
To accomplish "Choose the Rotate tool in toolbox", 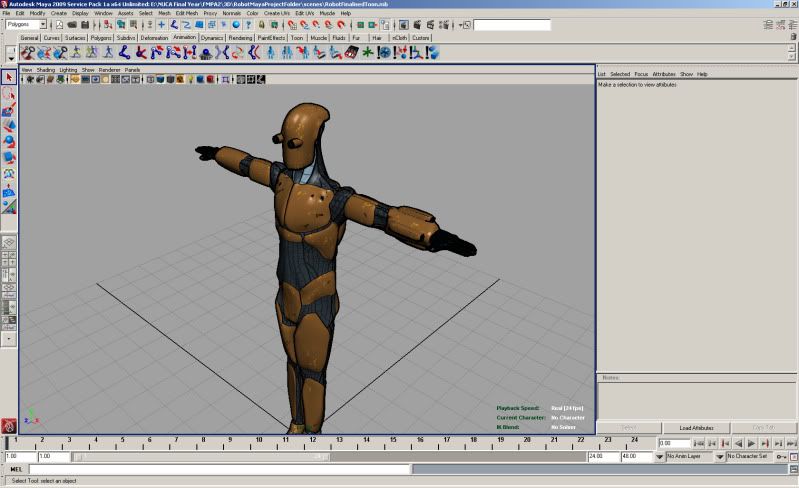I will coord(9,141).
